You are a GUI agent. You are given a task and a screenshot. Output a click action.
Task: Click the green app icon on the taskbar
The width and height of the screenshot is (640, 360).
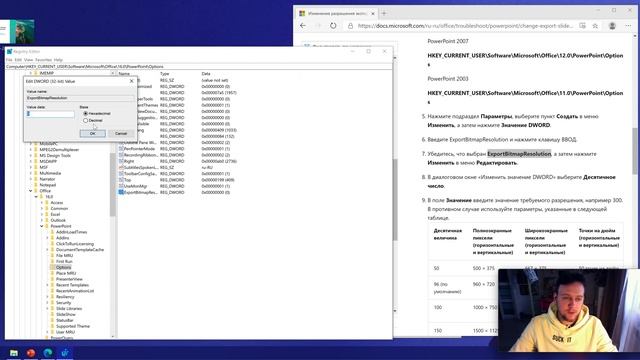[13, 353]
